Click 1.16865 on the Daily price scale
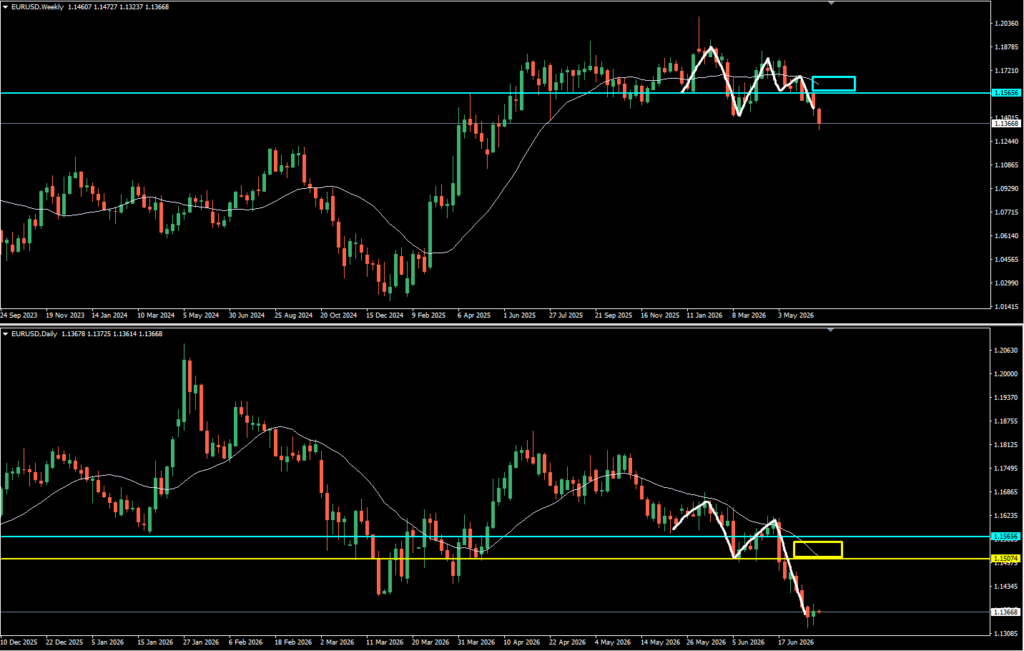 tap(1006, 492)
